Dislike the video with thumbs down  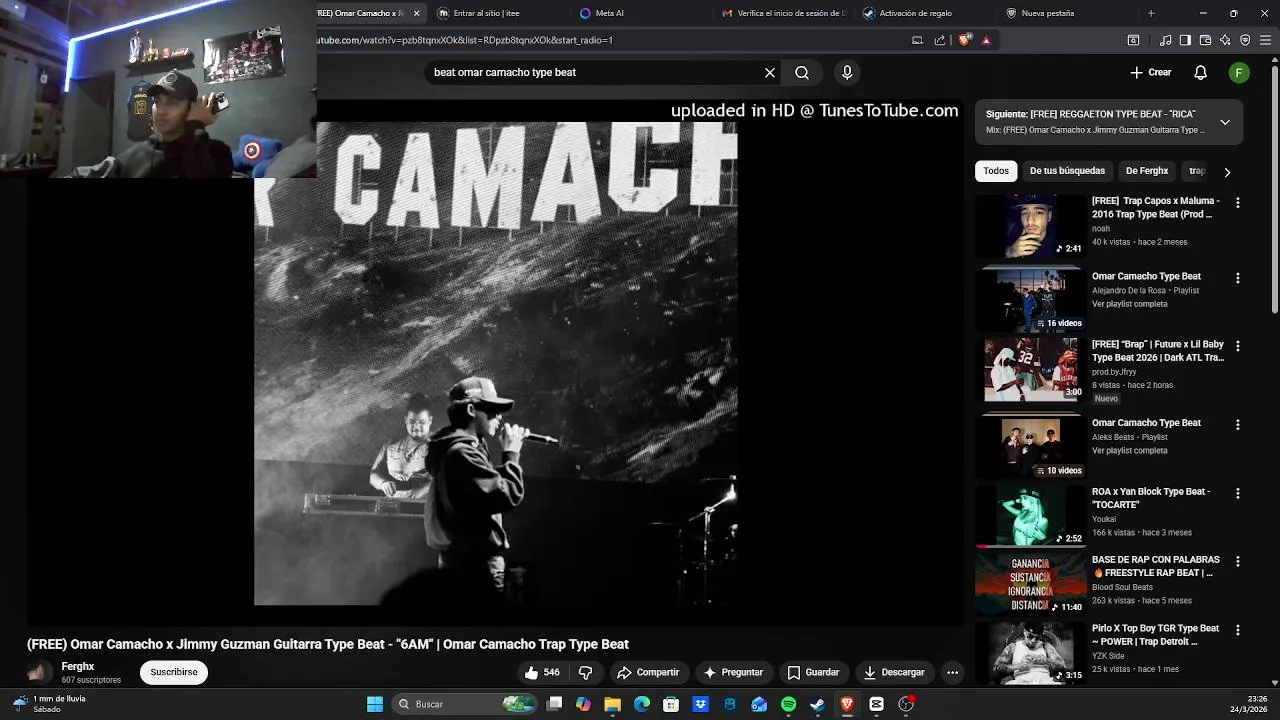pyautogui.click(x=586, y=673)
